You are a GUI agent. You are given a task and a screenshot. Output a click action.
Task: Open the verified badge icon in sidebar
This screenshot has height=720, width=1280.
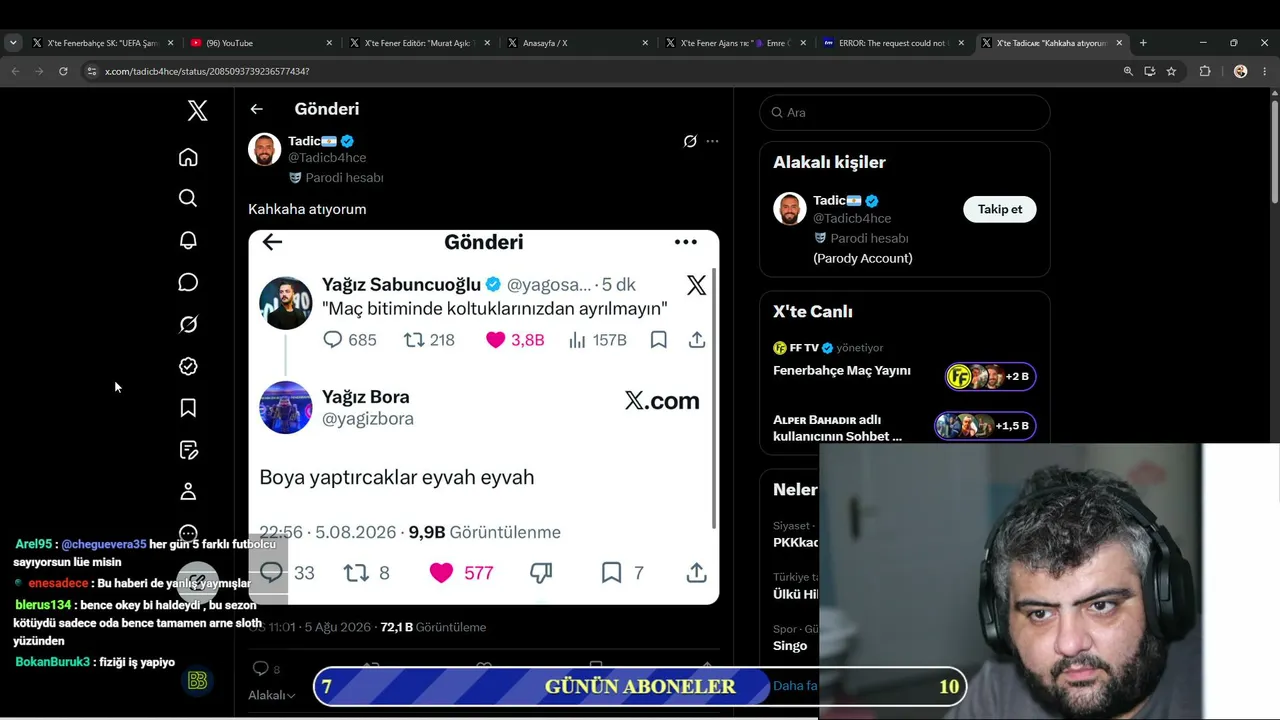click(x=188, y=366)
